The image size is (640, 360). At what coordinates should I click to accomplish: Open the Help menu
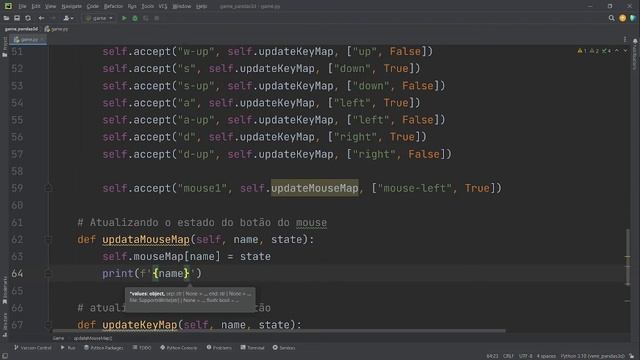202,6
